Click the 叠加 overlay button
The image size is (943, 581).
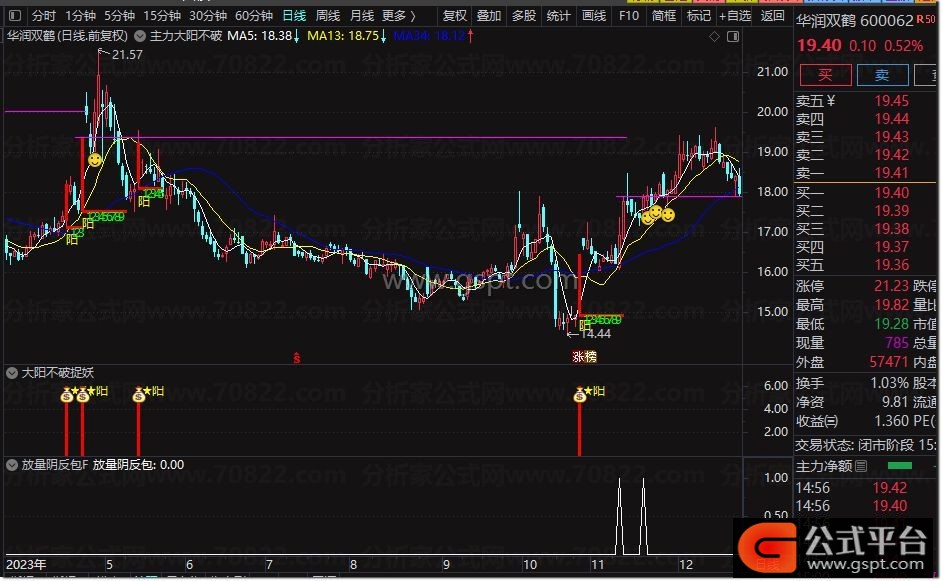[489, 16]
